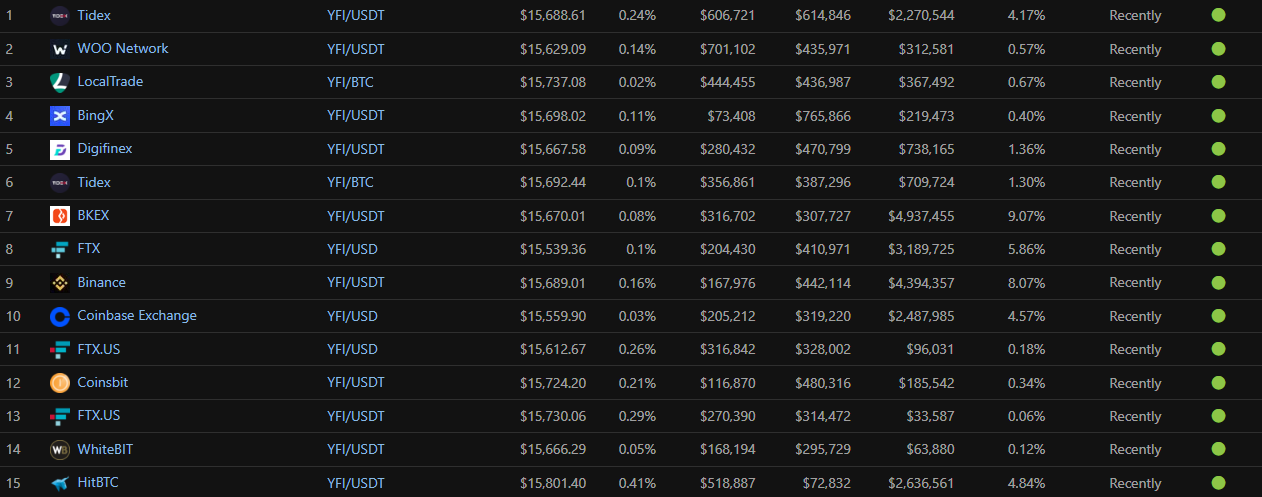The height and width of the screenshot is (497, 1262).
Task: Open the YFI/BTC pair for LocalTrade
Action: point(350,82)
